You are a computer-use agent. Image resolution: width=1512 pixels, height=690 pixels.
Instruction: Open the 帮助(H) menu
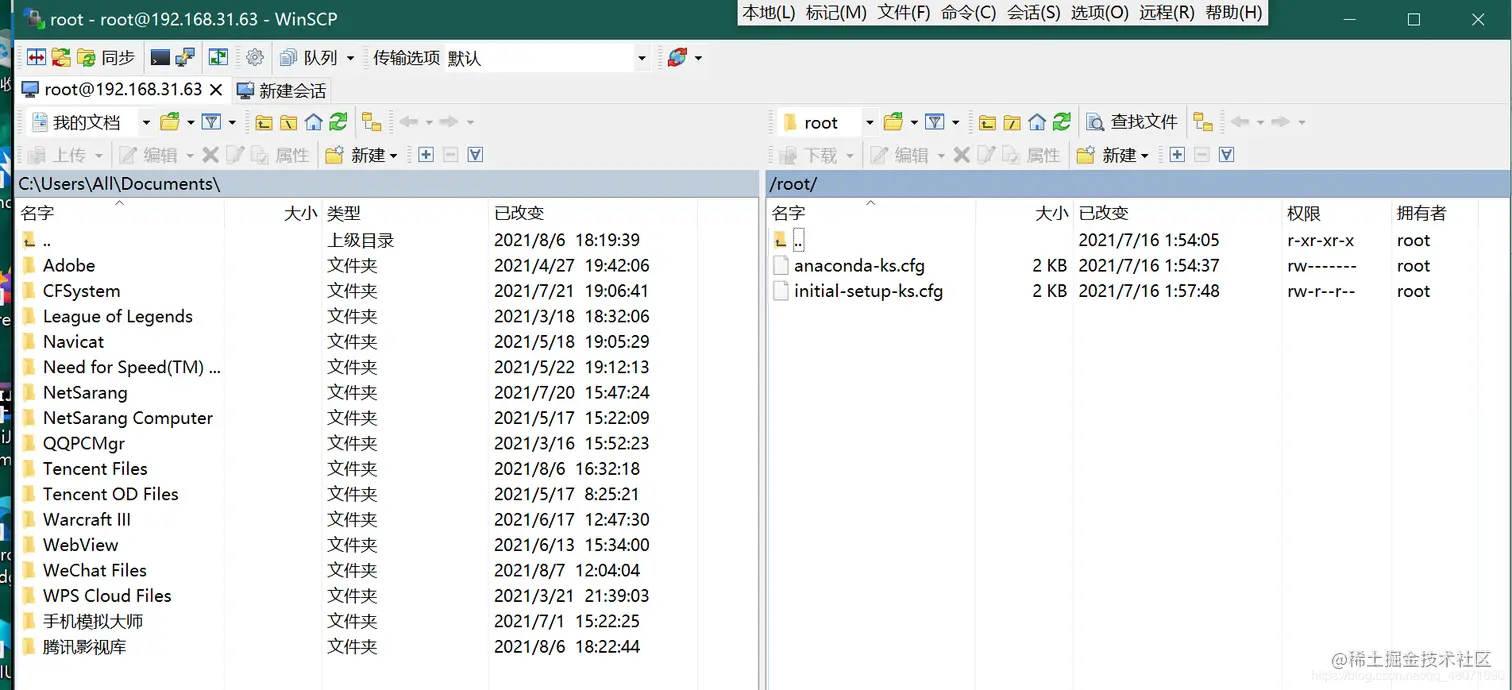click(1234, 13)
